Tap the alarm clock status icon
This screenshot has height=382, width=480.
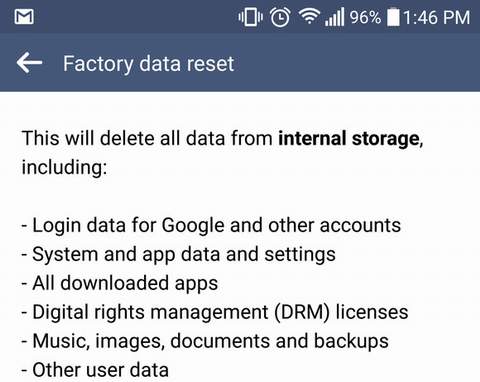point(280,17)
